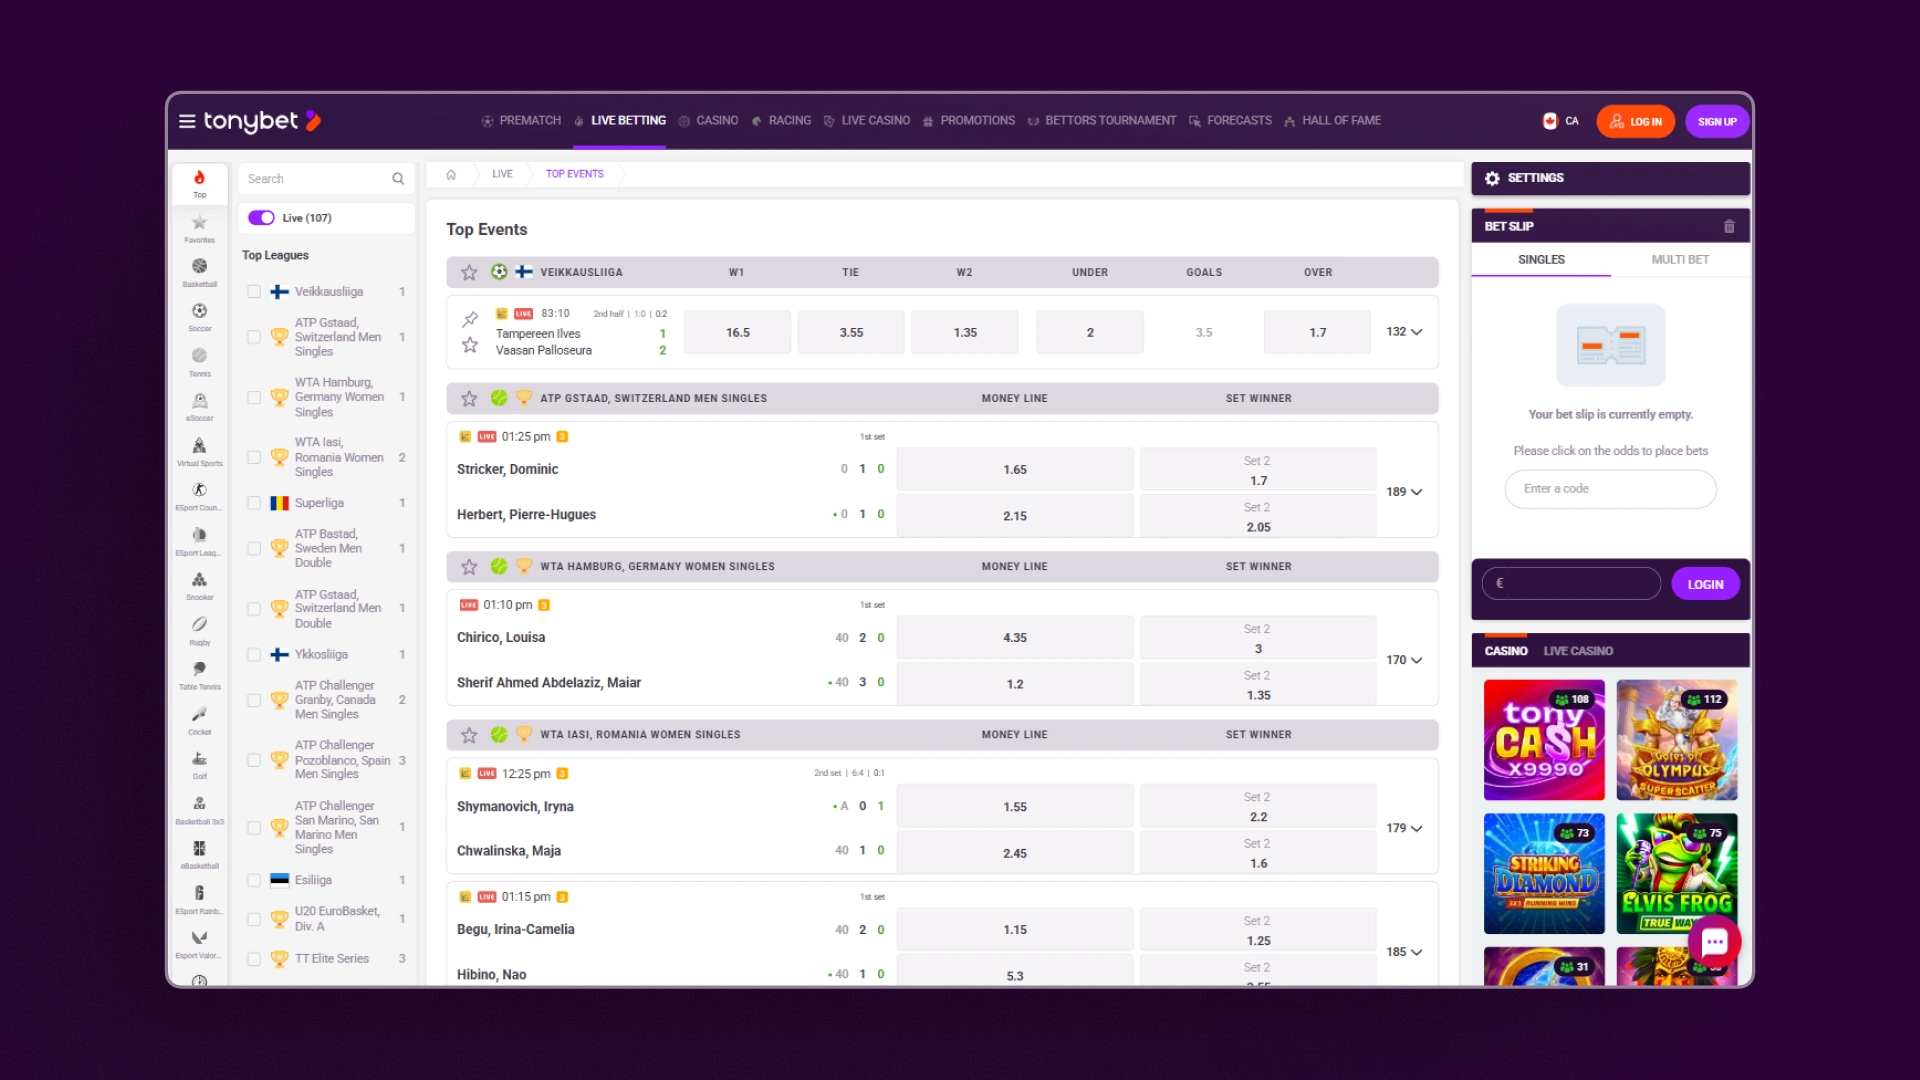The height and width of the screenshot is (1080, 1920).
Task: Open the Live Betting section
Action: click(620, 121)
